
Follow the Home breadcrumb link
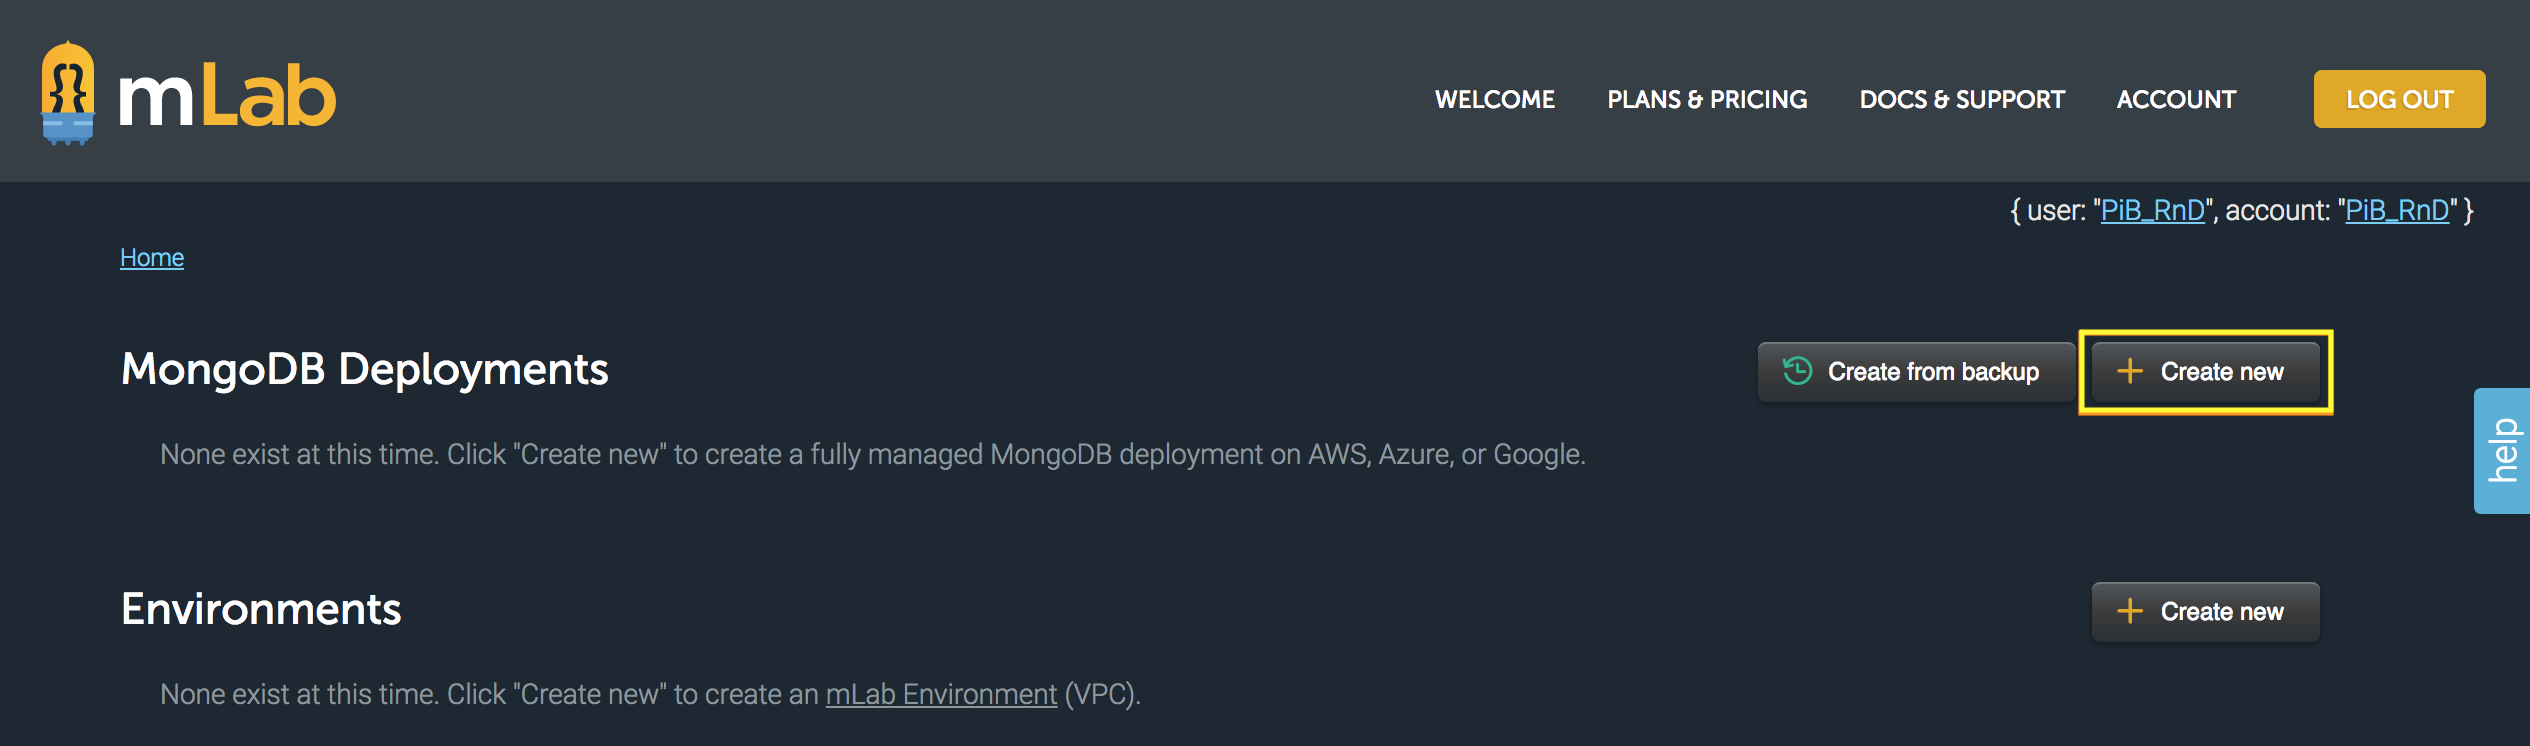click(x=152, y=258)
